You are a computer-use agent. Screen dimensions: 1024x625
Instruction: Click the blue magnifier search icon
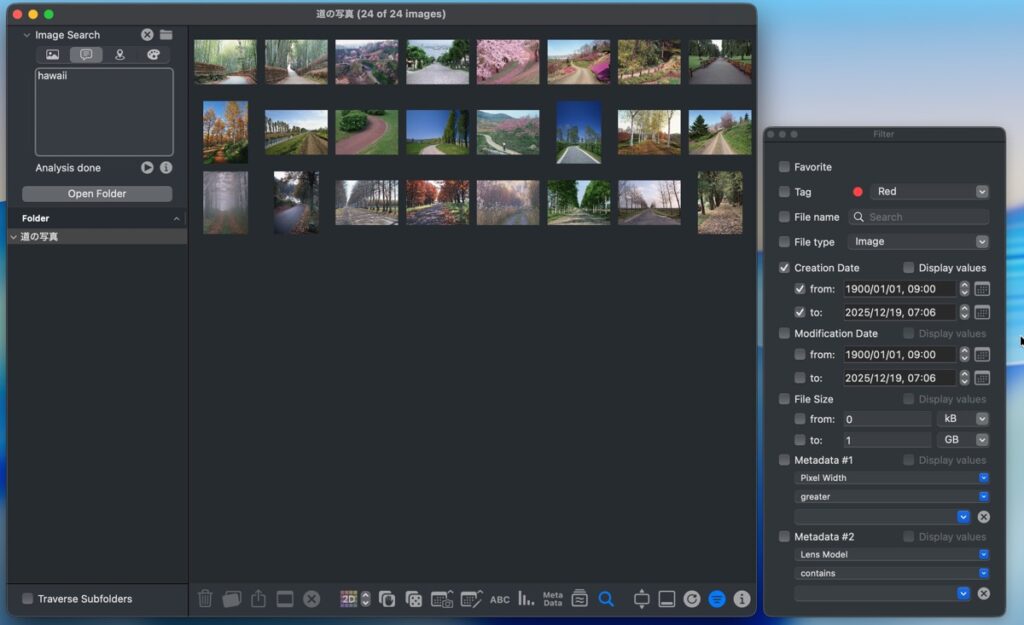tap(606, 599)
